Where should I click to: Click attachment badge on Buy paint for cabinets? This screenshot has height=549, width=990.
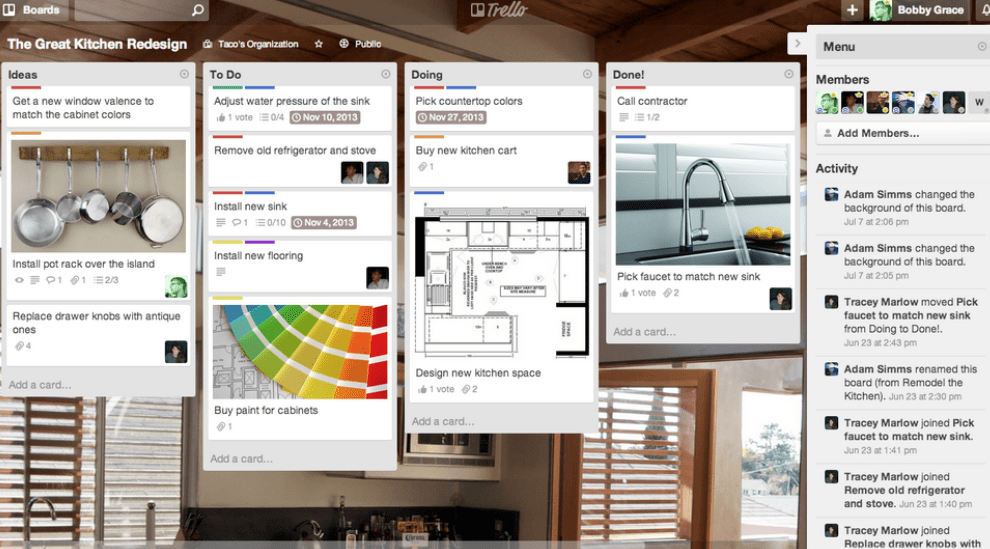[x=224, y=427]
